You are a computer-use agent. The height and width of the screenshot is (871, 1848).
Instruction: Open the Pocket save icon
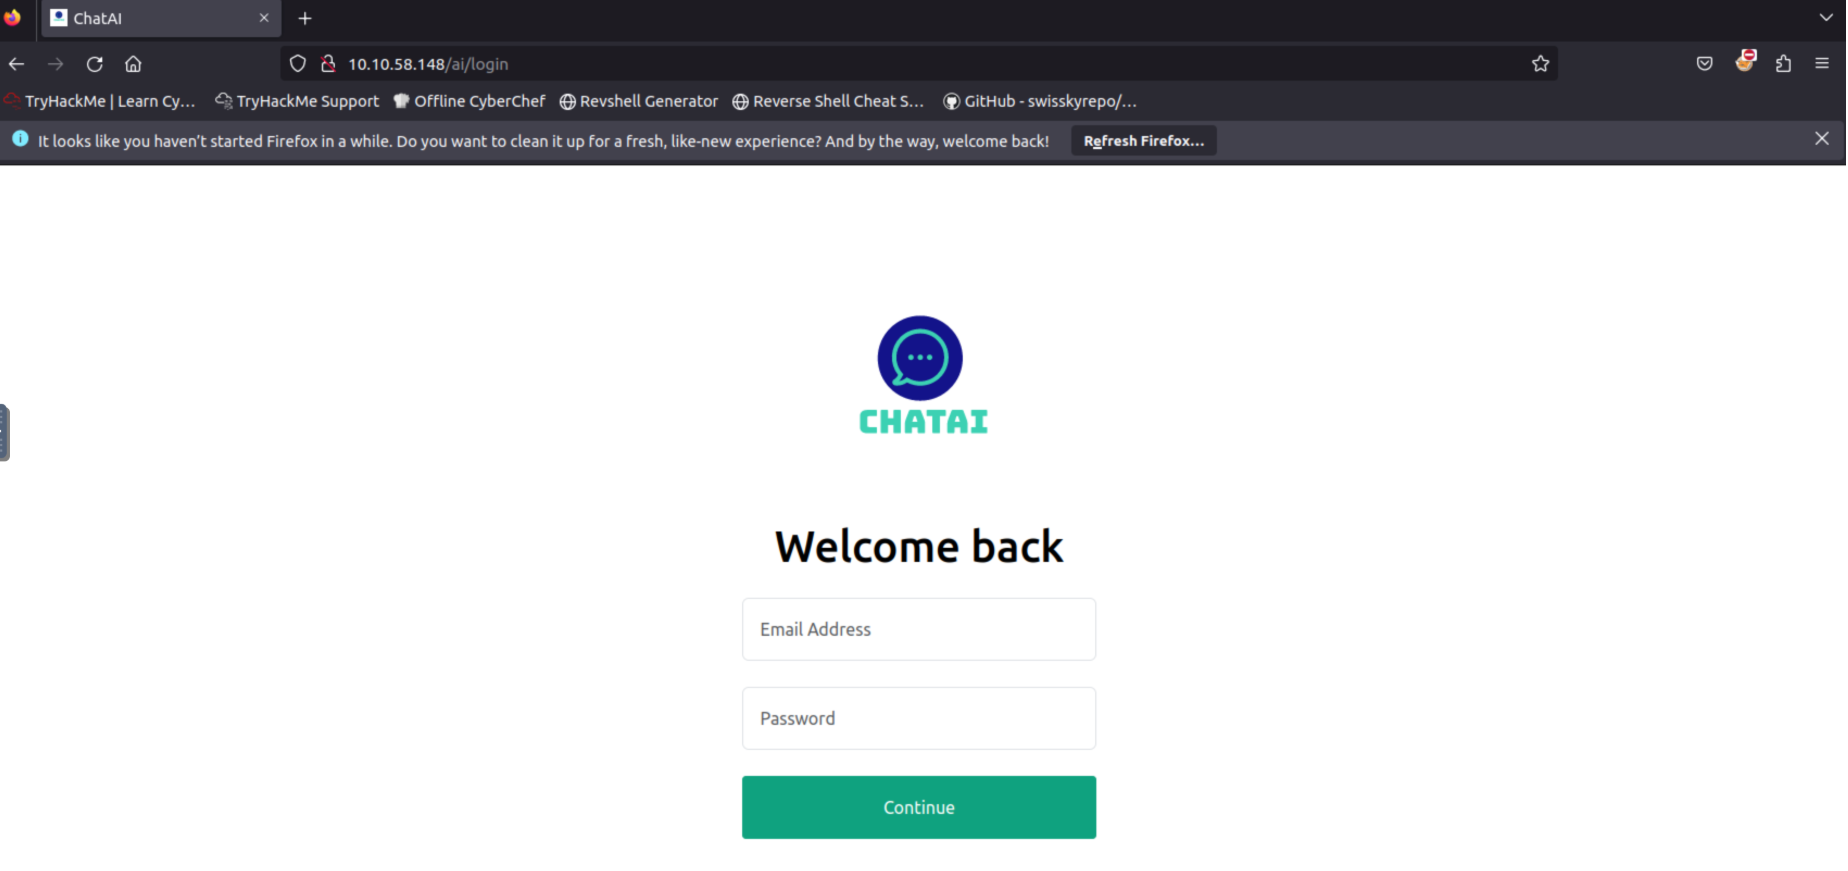coord(1705,64)
